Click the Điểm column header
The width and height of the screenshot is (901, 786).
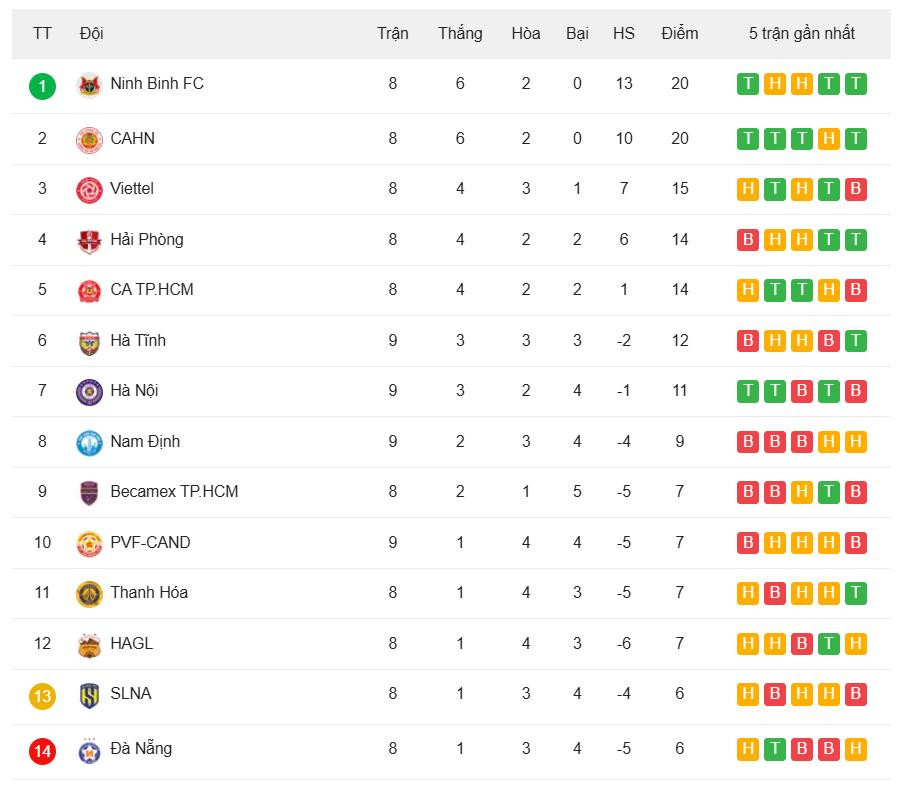[680, 33]
